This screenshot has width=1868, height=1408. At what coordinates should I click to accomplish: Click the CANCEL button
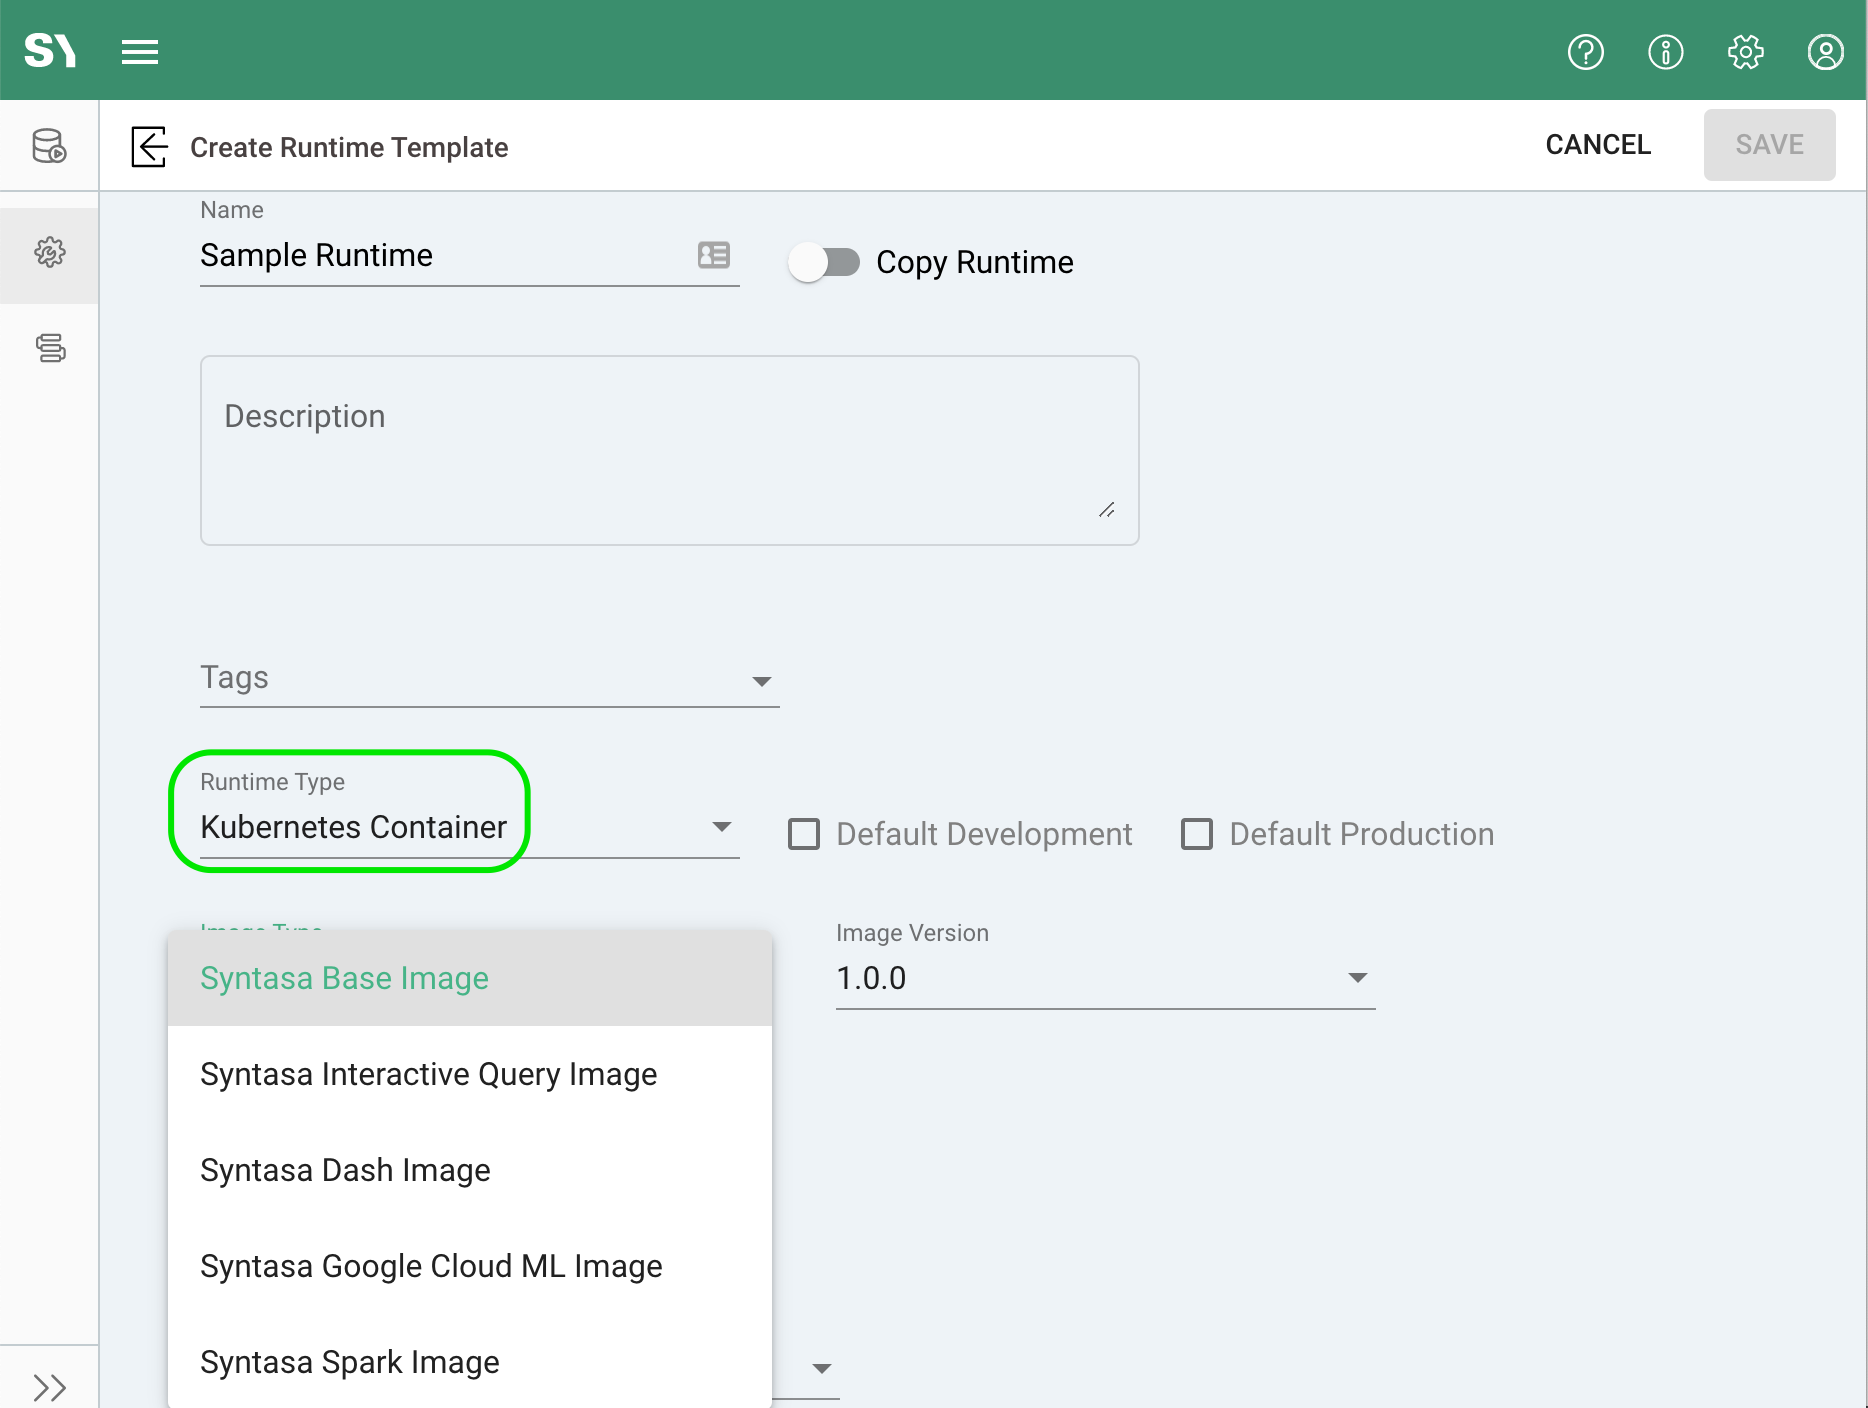[1597, 145]
